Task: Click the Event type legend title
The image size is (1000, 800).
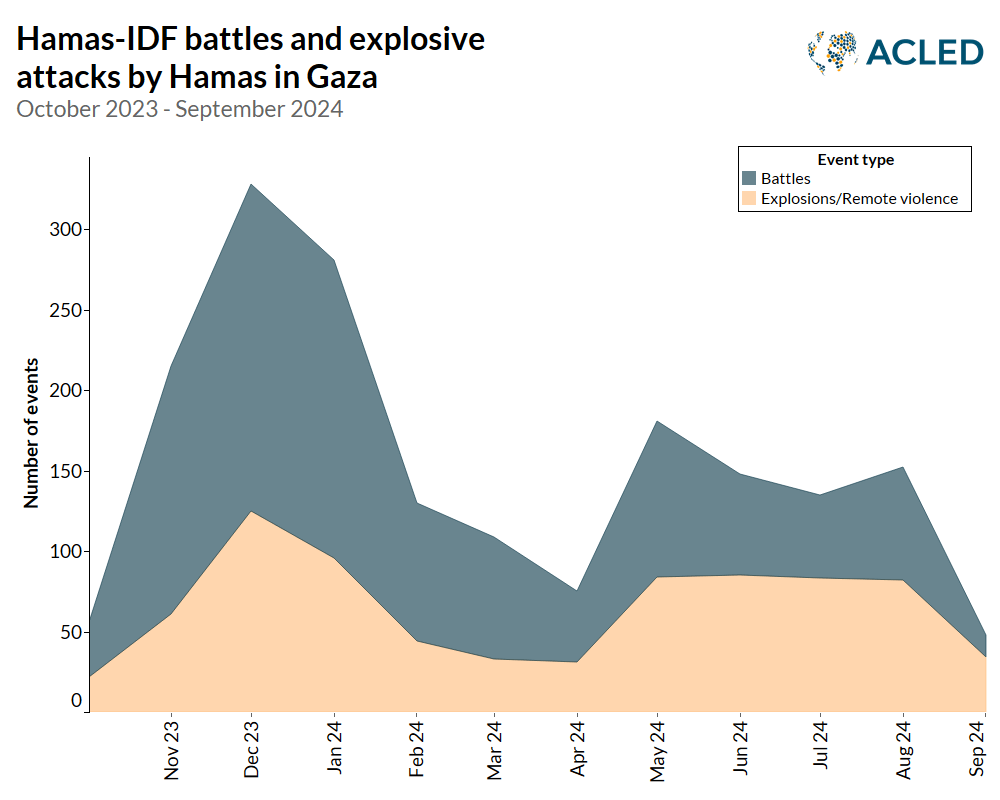Action: pos(855,160)
